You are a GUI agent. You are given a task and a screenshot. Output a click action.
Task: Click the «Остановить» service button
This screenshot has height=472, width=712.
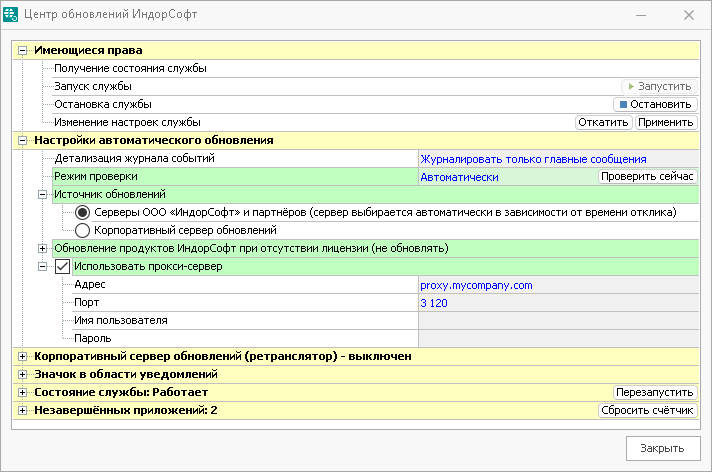point(655,104)
